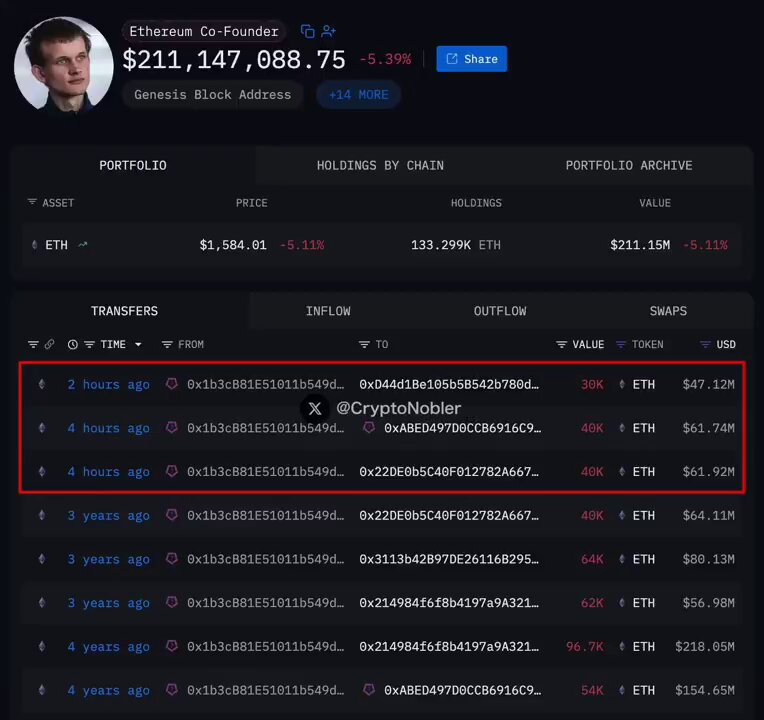Open the 4 years ago transaction worth $218.05M
This screenshot has width=764, height=720.
tap(109, 647)
